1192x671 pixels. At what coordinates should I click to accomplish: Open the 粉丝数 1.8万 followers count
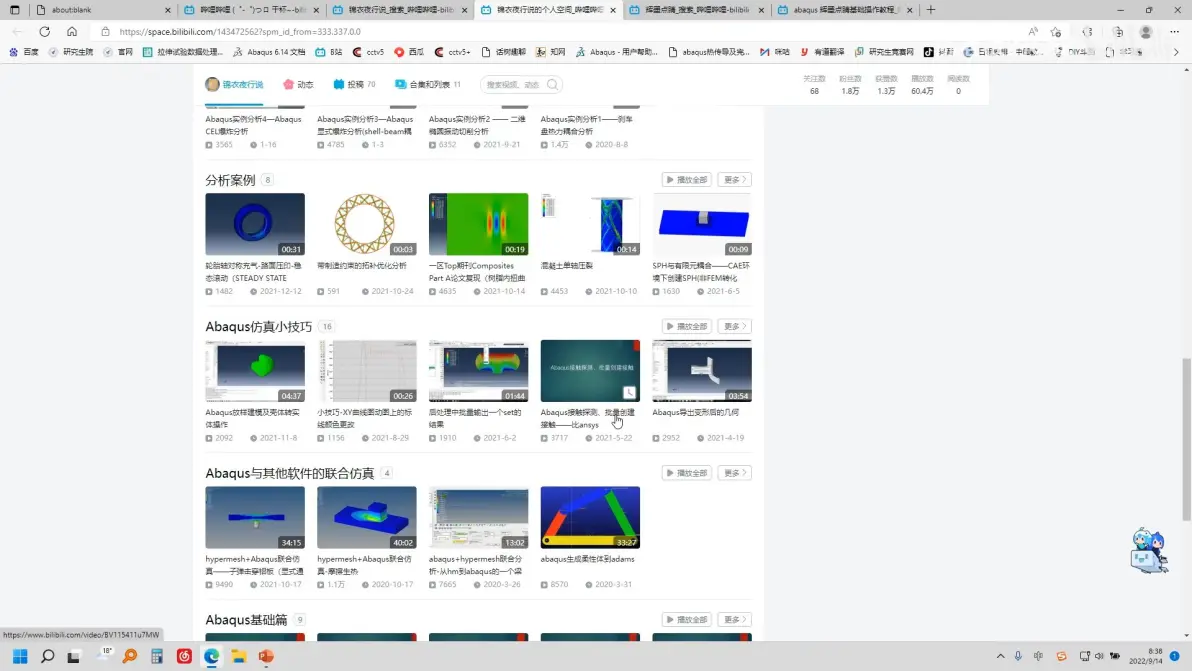pyautogui.click(x=850, y=84)
